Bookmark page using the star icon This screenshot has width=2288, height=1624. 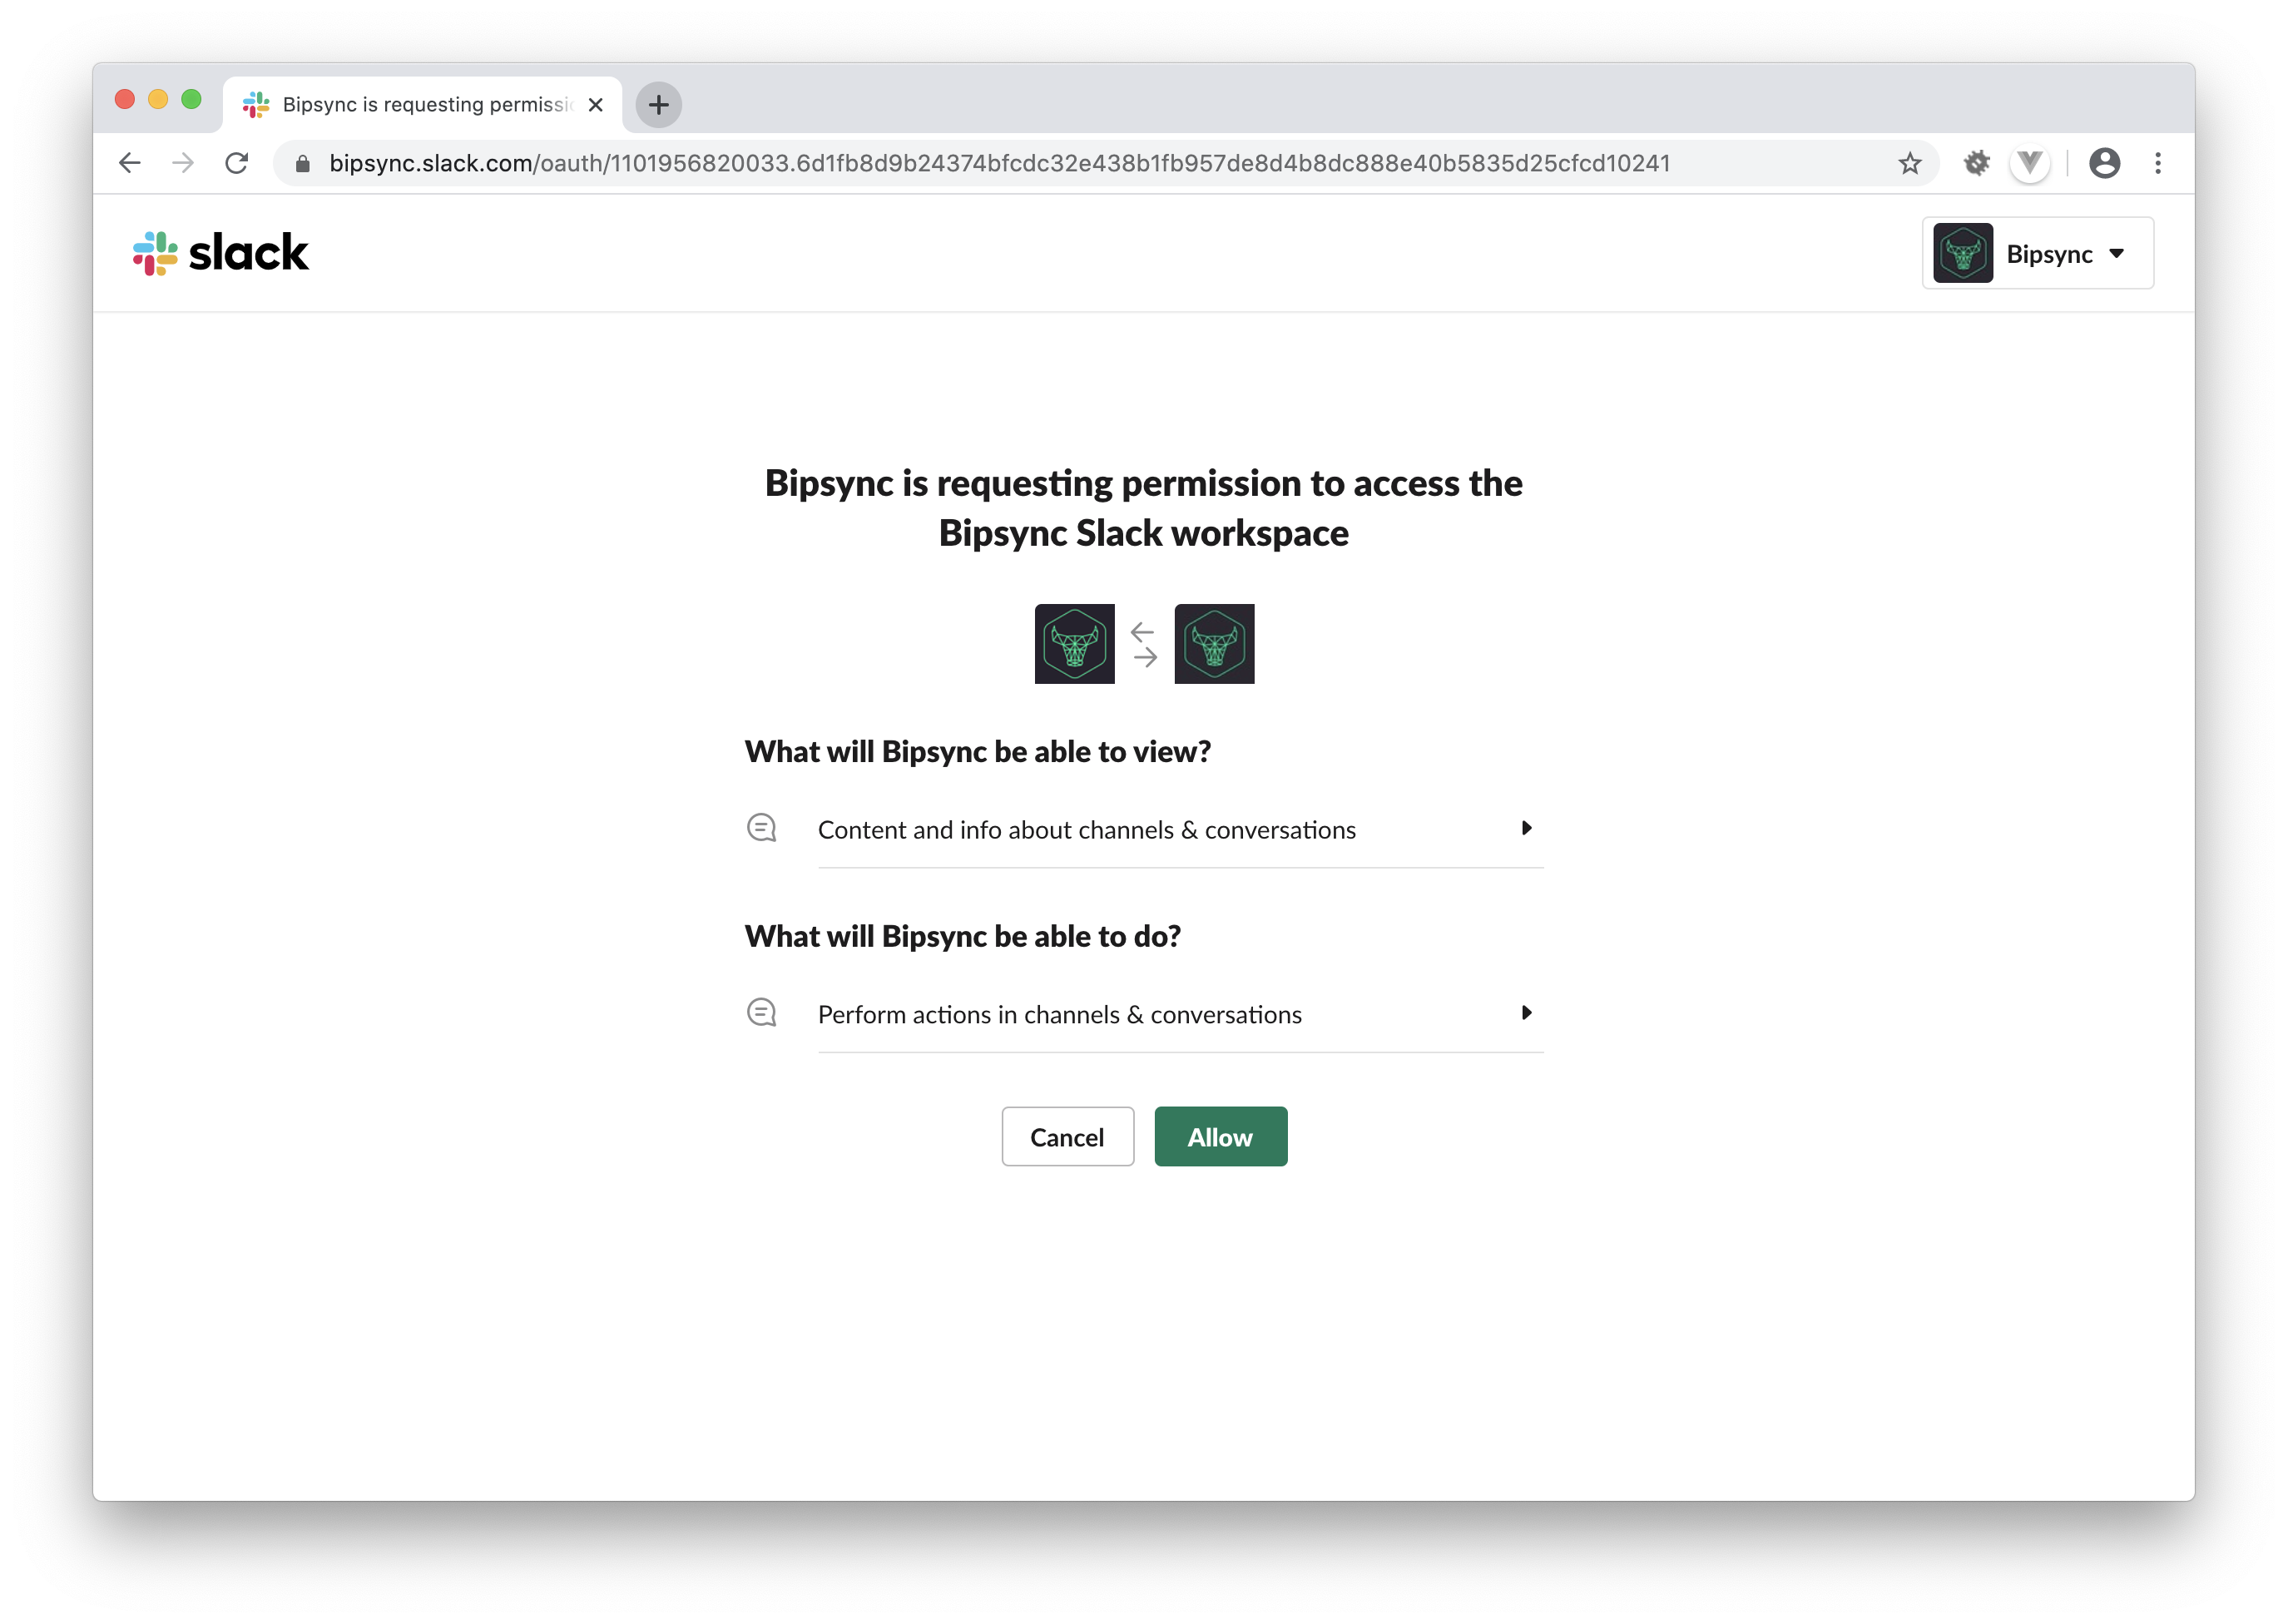click(1909, 163)
